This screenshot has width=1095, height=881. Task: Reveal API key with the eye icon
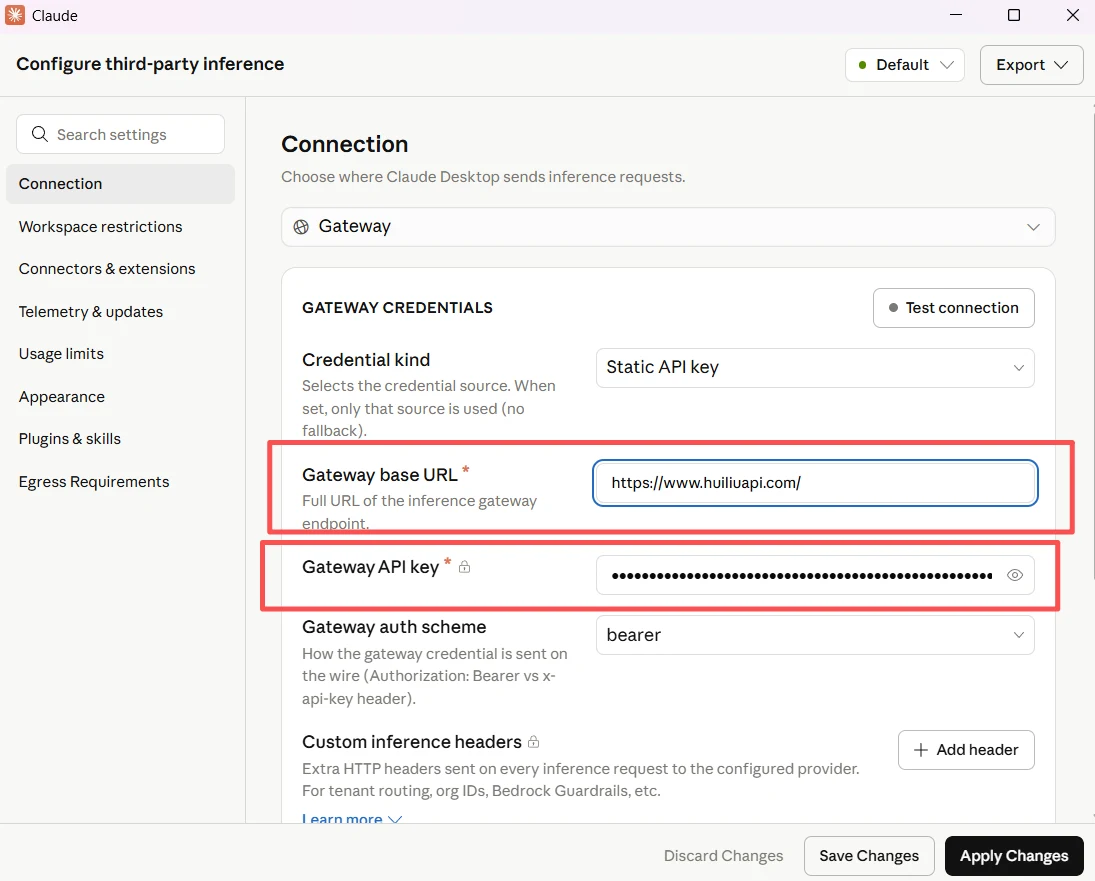pos(1015,575)
